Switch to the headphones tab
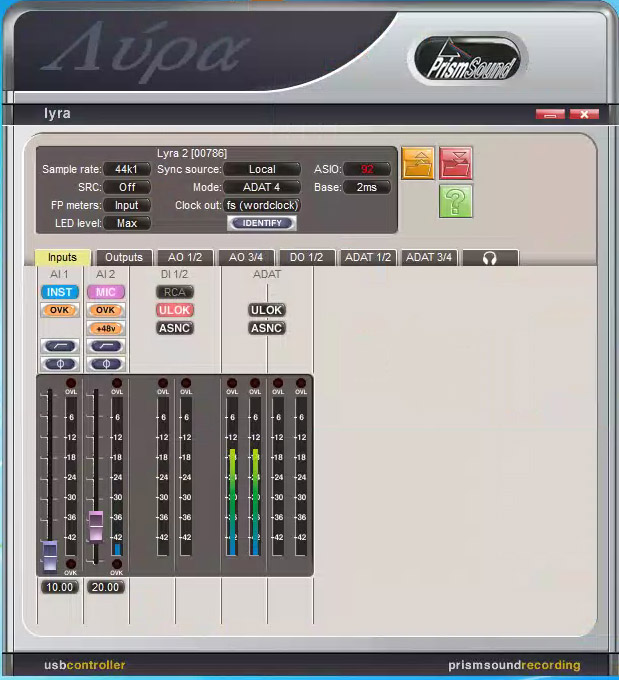Viewport: 619px width, 680px height. click(x=490, y=258)
